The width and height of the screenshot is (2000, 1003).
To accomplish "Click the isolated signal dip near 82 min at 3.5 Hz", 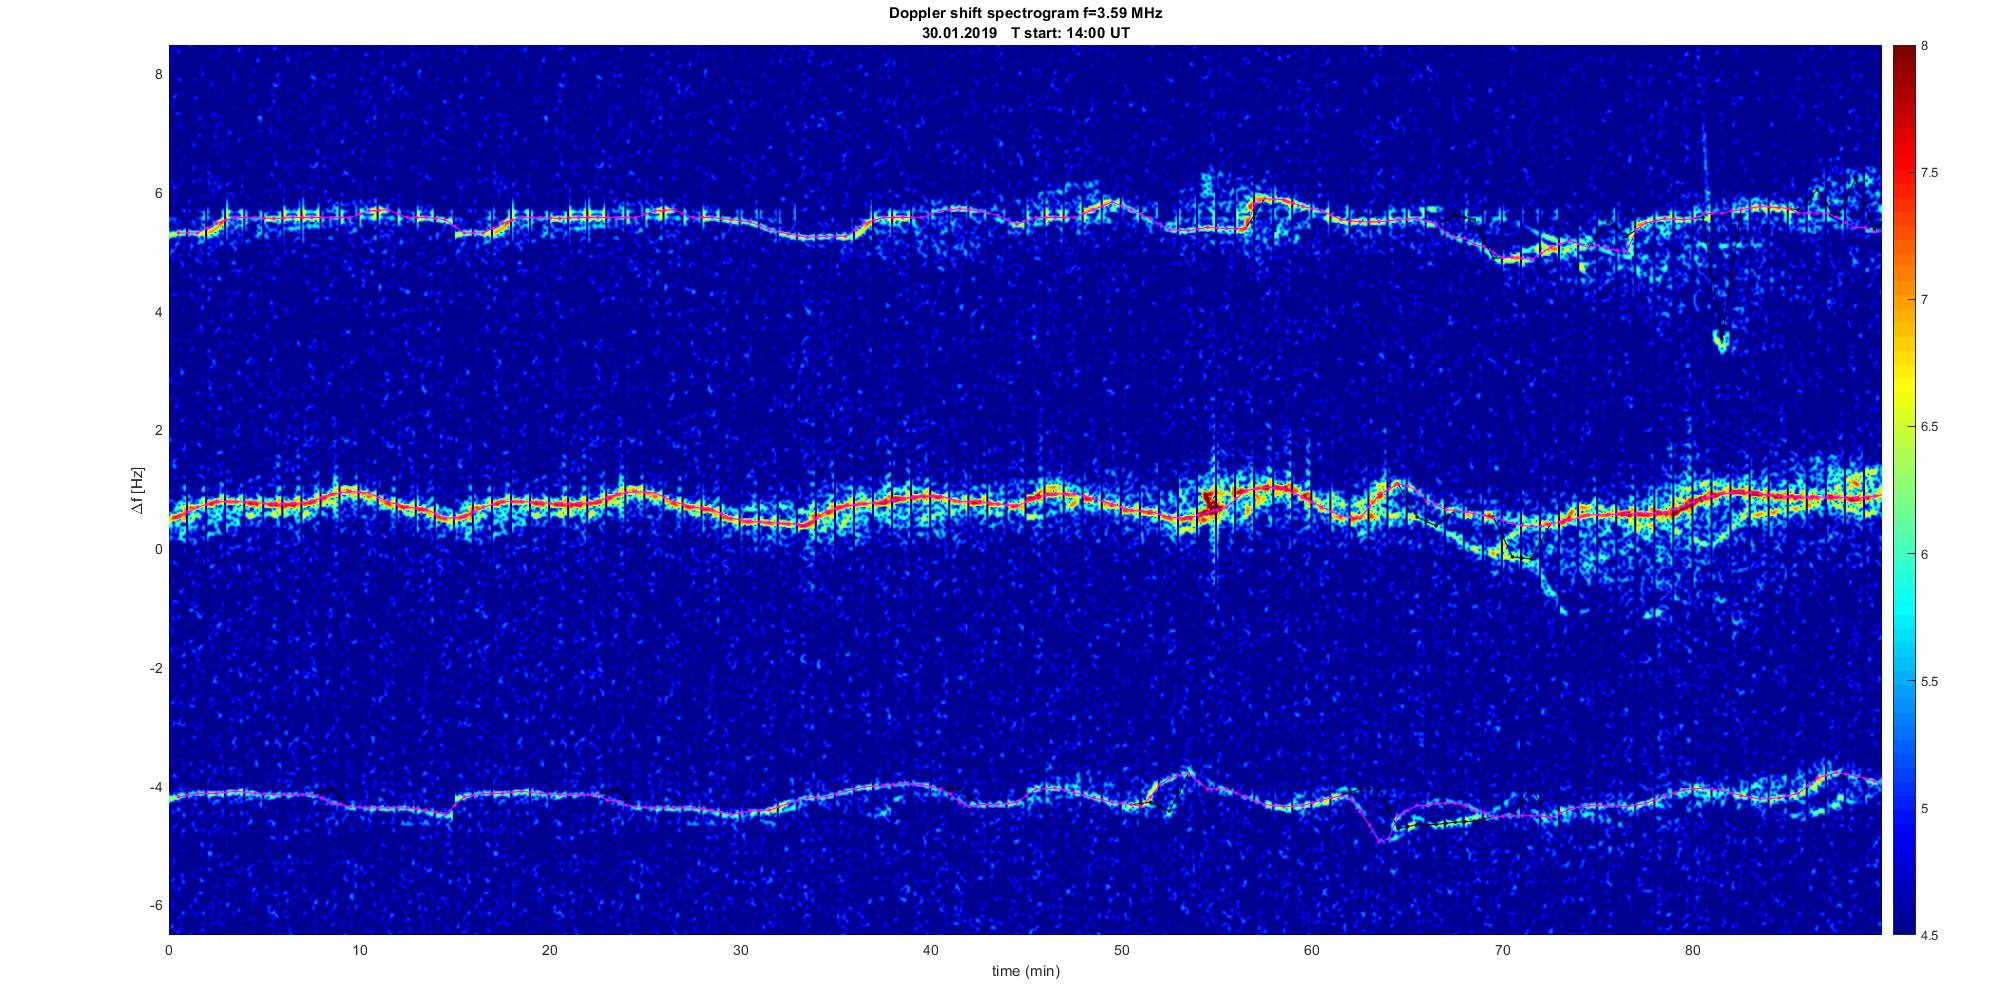I will (1721, 341).
